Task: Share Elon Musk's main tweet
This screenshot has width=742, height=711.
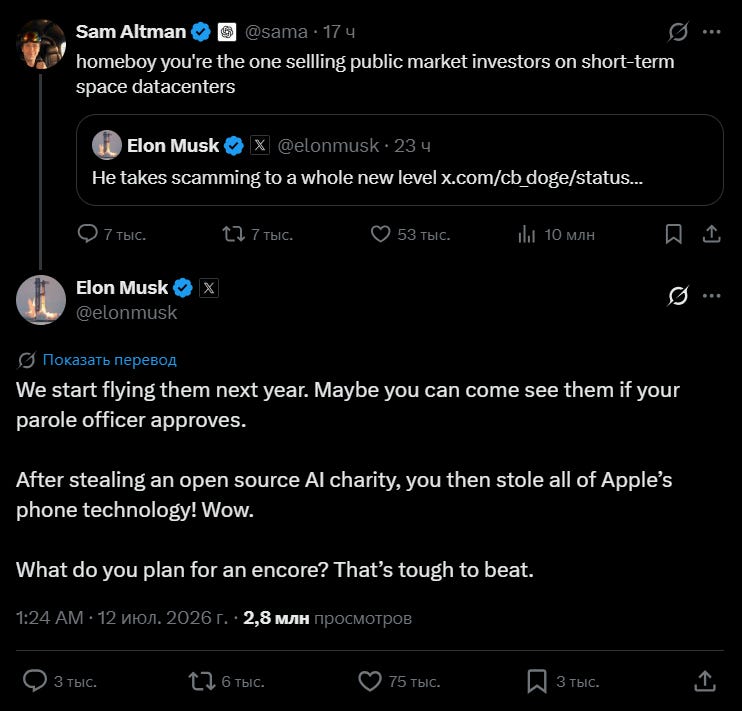Action: click(705, 681)
